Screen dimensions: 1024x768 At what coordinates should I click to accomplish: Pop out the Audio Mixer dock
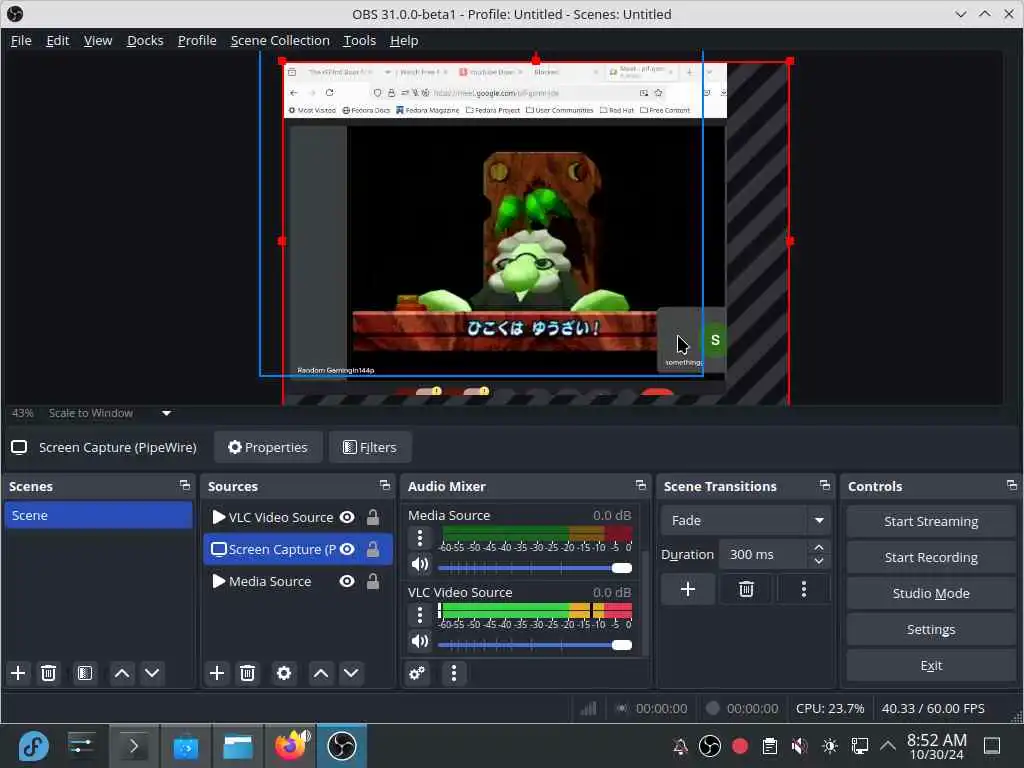tap(641, 485)
